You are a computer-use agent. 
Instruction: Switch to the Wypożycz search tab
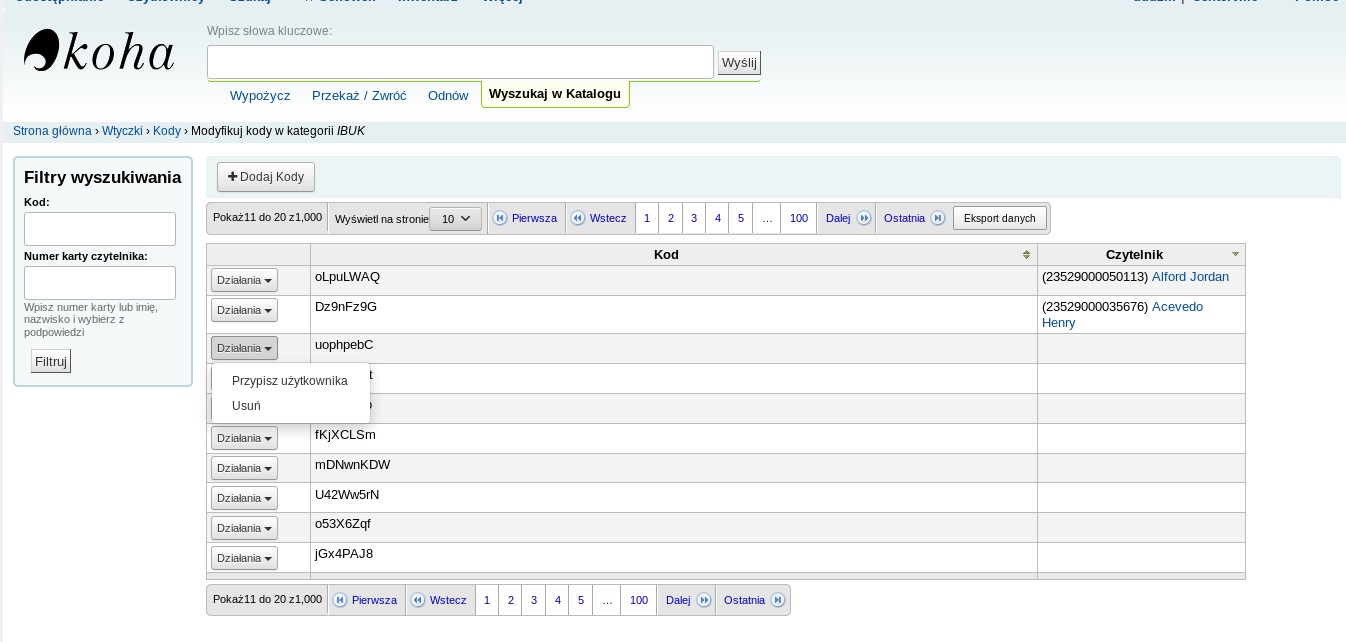260,96
